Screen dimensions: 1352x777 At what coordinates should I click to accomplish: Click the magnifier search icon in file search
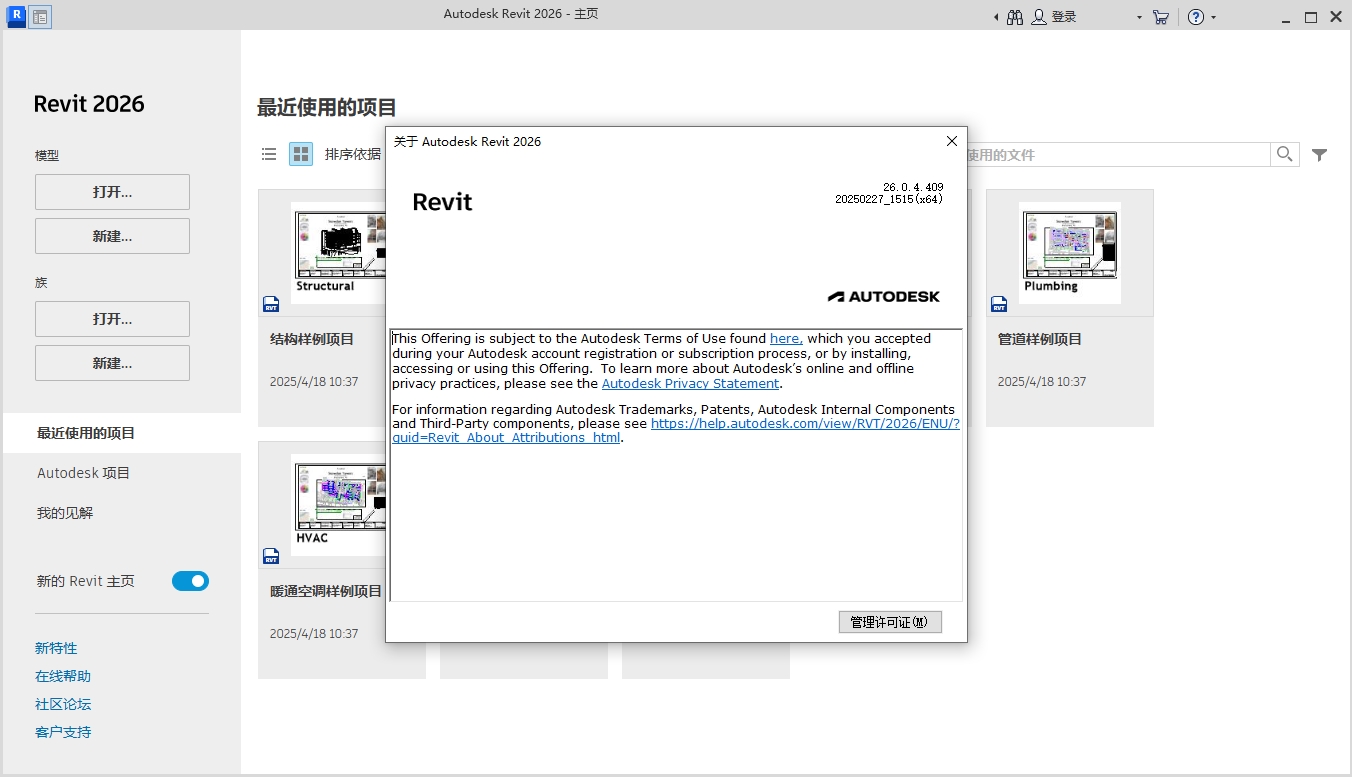tap(1285, 154)
